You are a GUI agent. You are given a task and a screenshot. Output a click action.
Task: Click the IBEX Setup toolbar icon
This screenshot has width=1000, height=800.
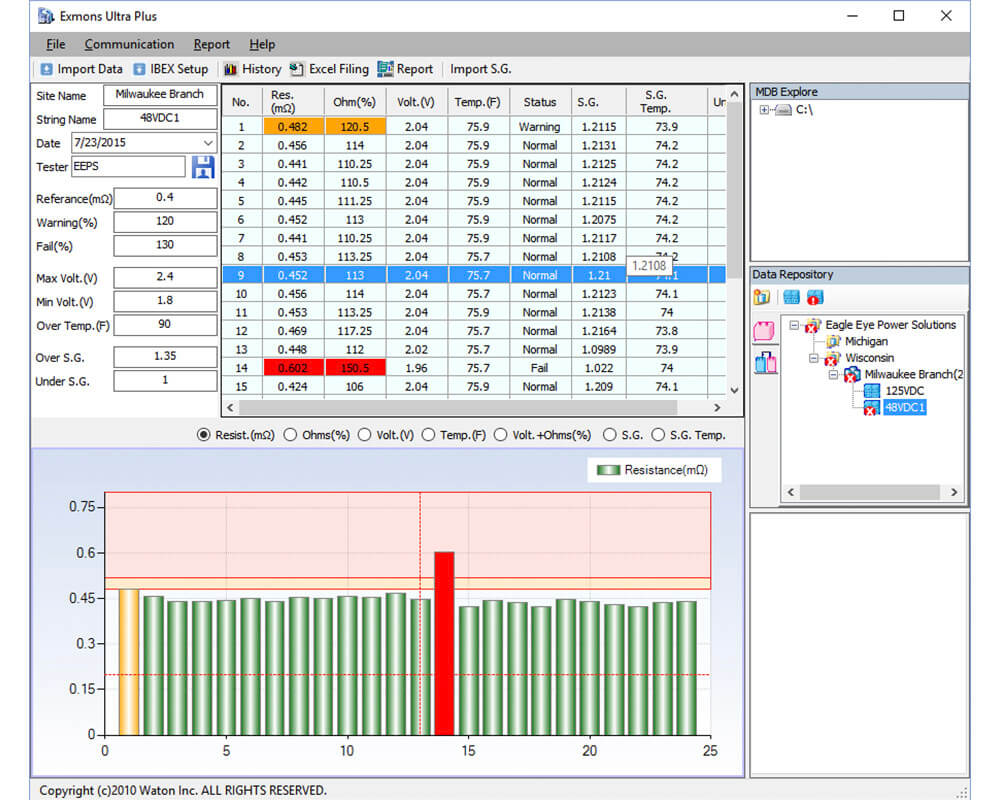(139, 69)
